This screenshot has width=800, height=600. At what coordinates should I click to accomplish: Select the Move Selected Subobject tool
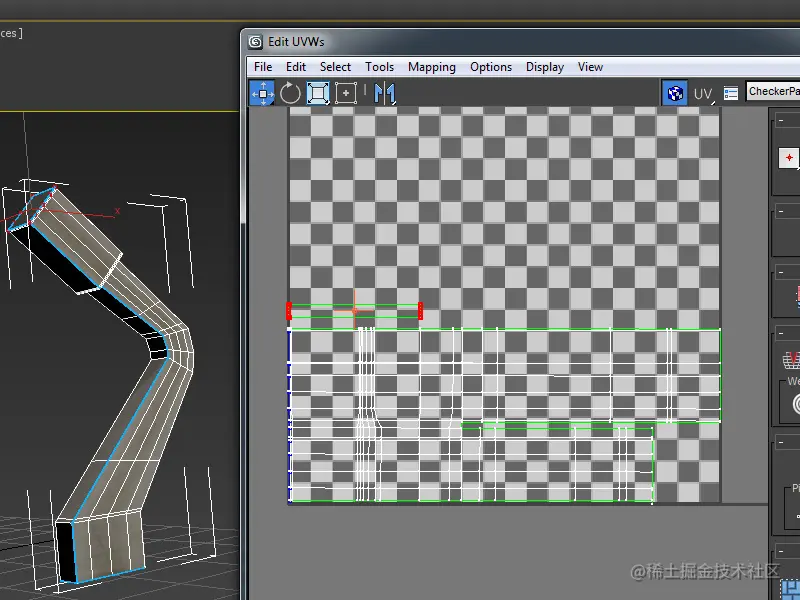click(x=262, y=93)
